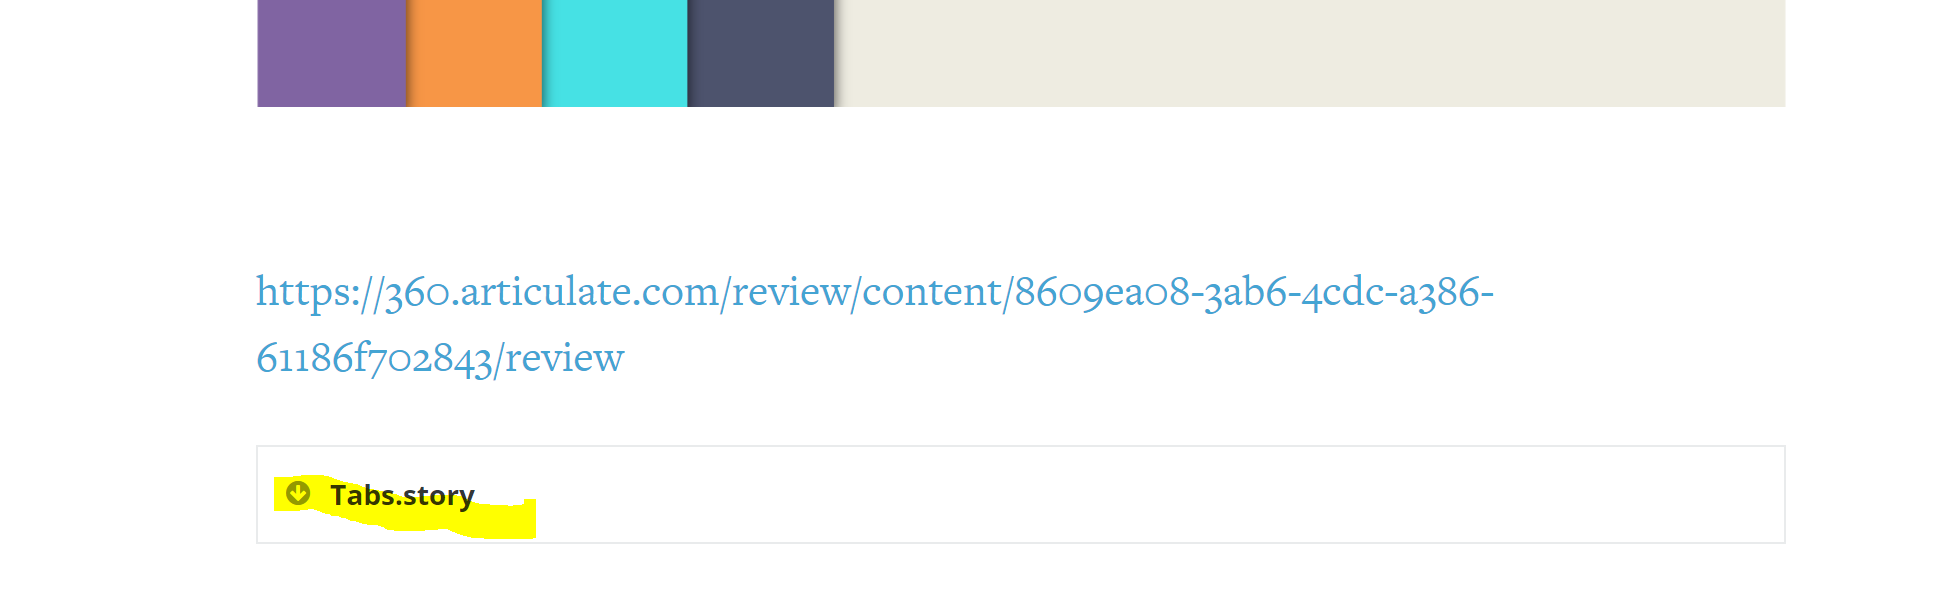The image size is (1958, 604).
Task: Click the '3ab6-4cdc-a386' portion of the URL
Action: coord(1341,292)
